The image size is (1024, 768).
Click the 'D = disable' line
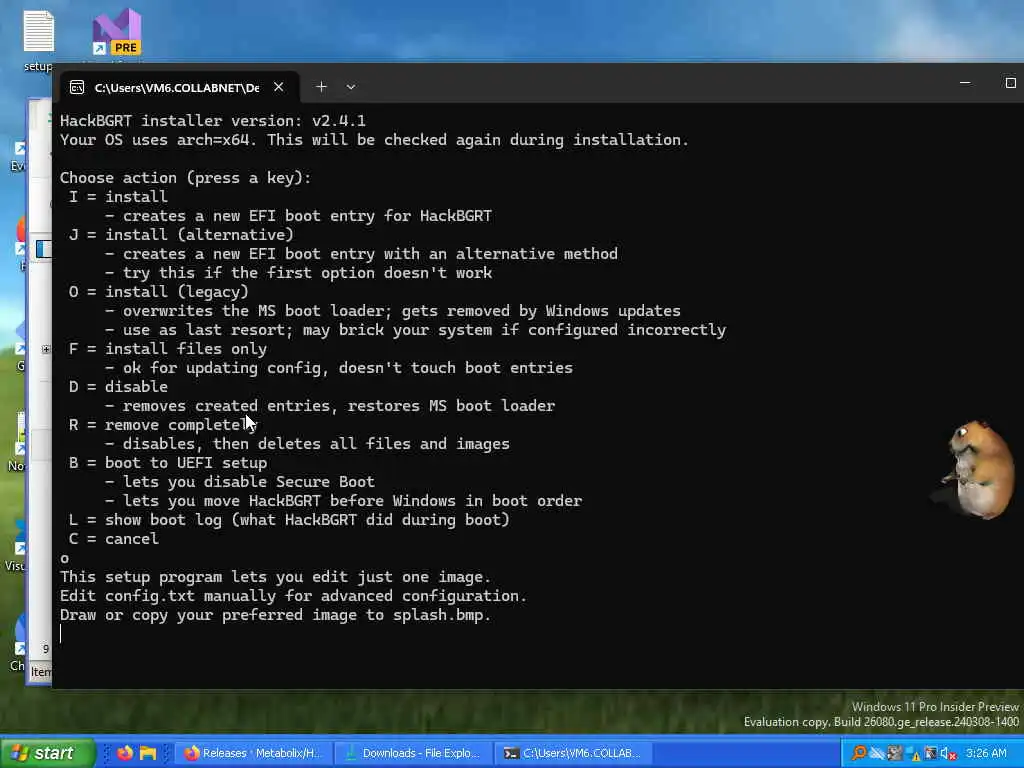118,387
